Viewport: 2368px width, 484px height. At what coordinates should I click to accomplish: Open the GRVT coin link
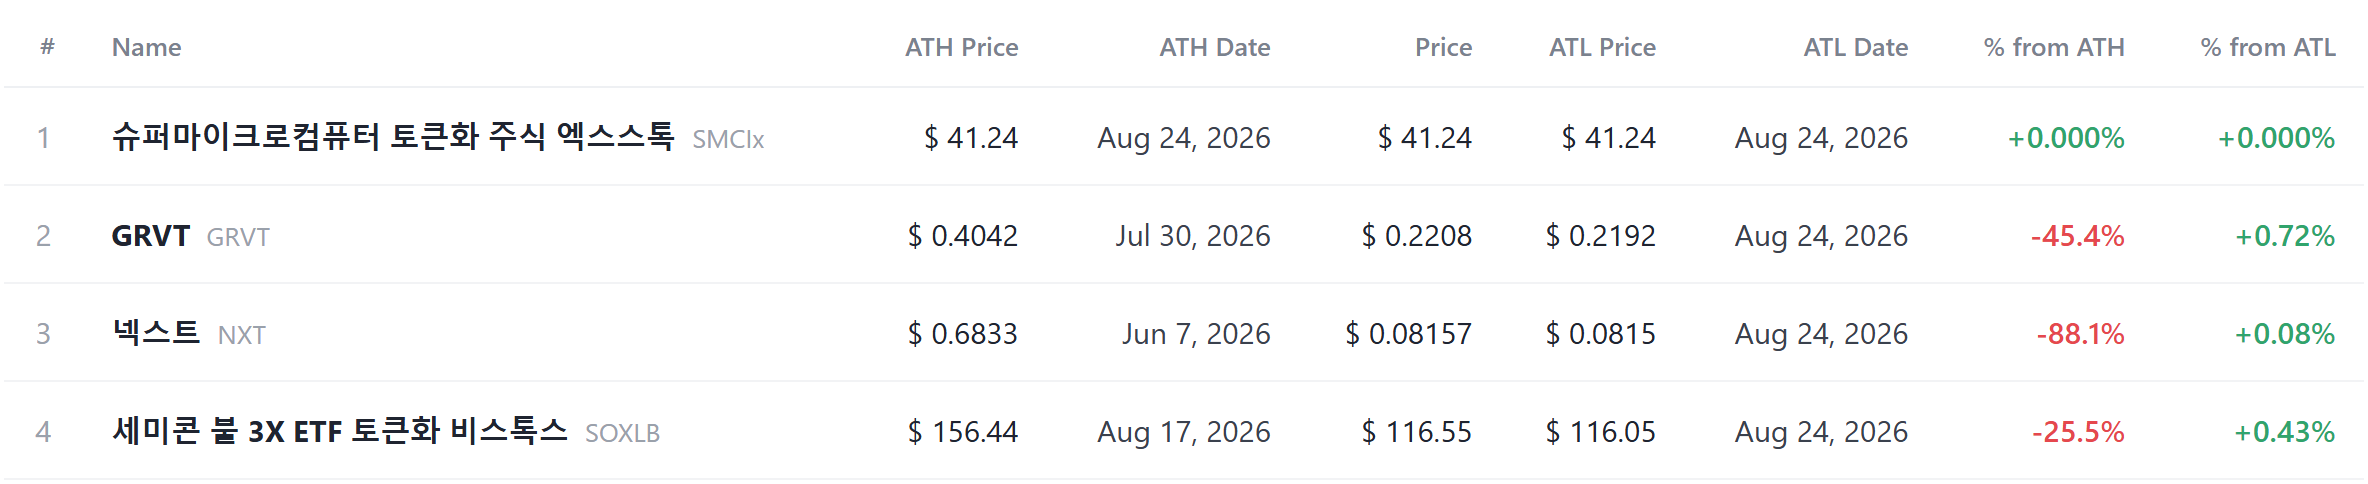(150, 236)
